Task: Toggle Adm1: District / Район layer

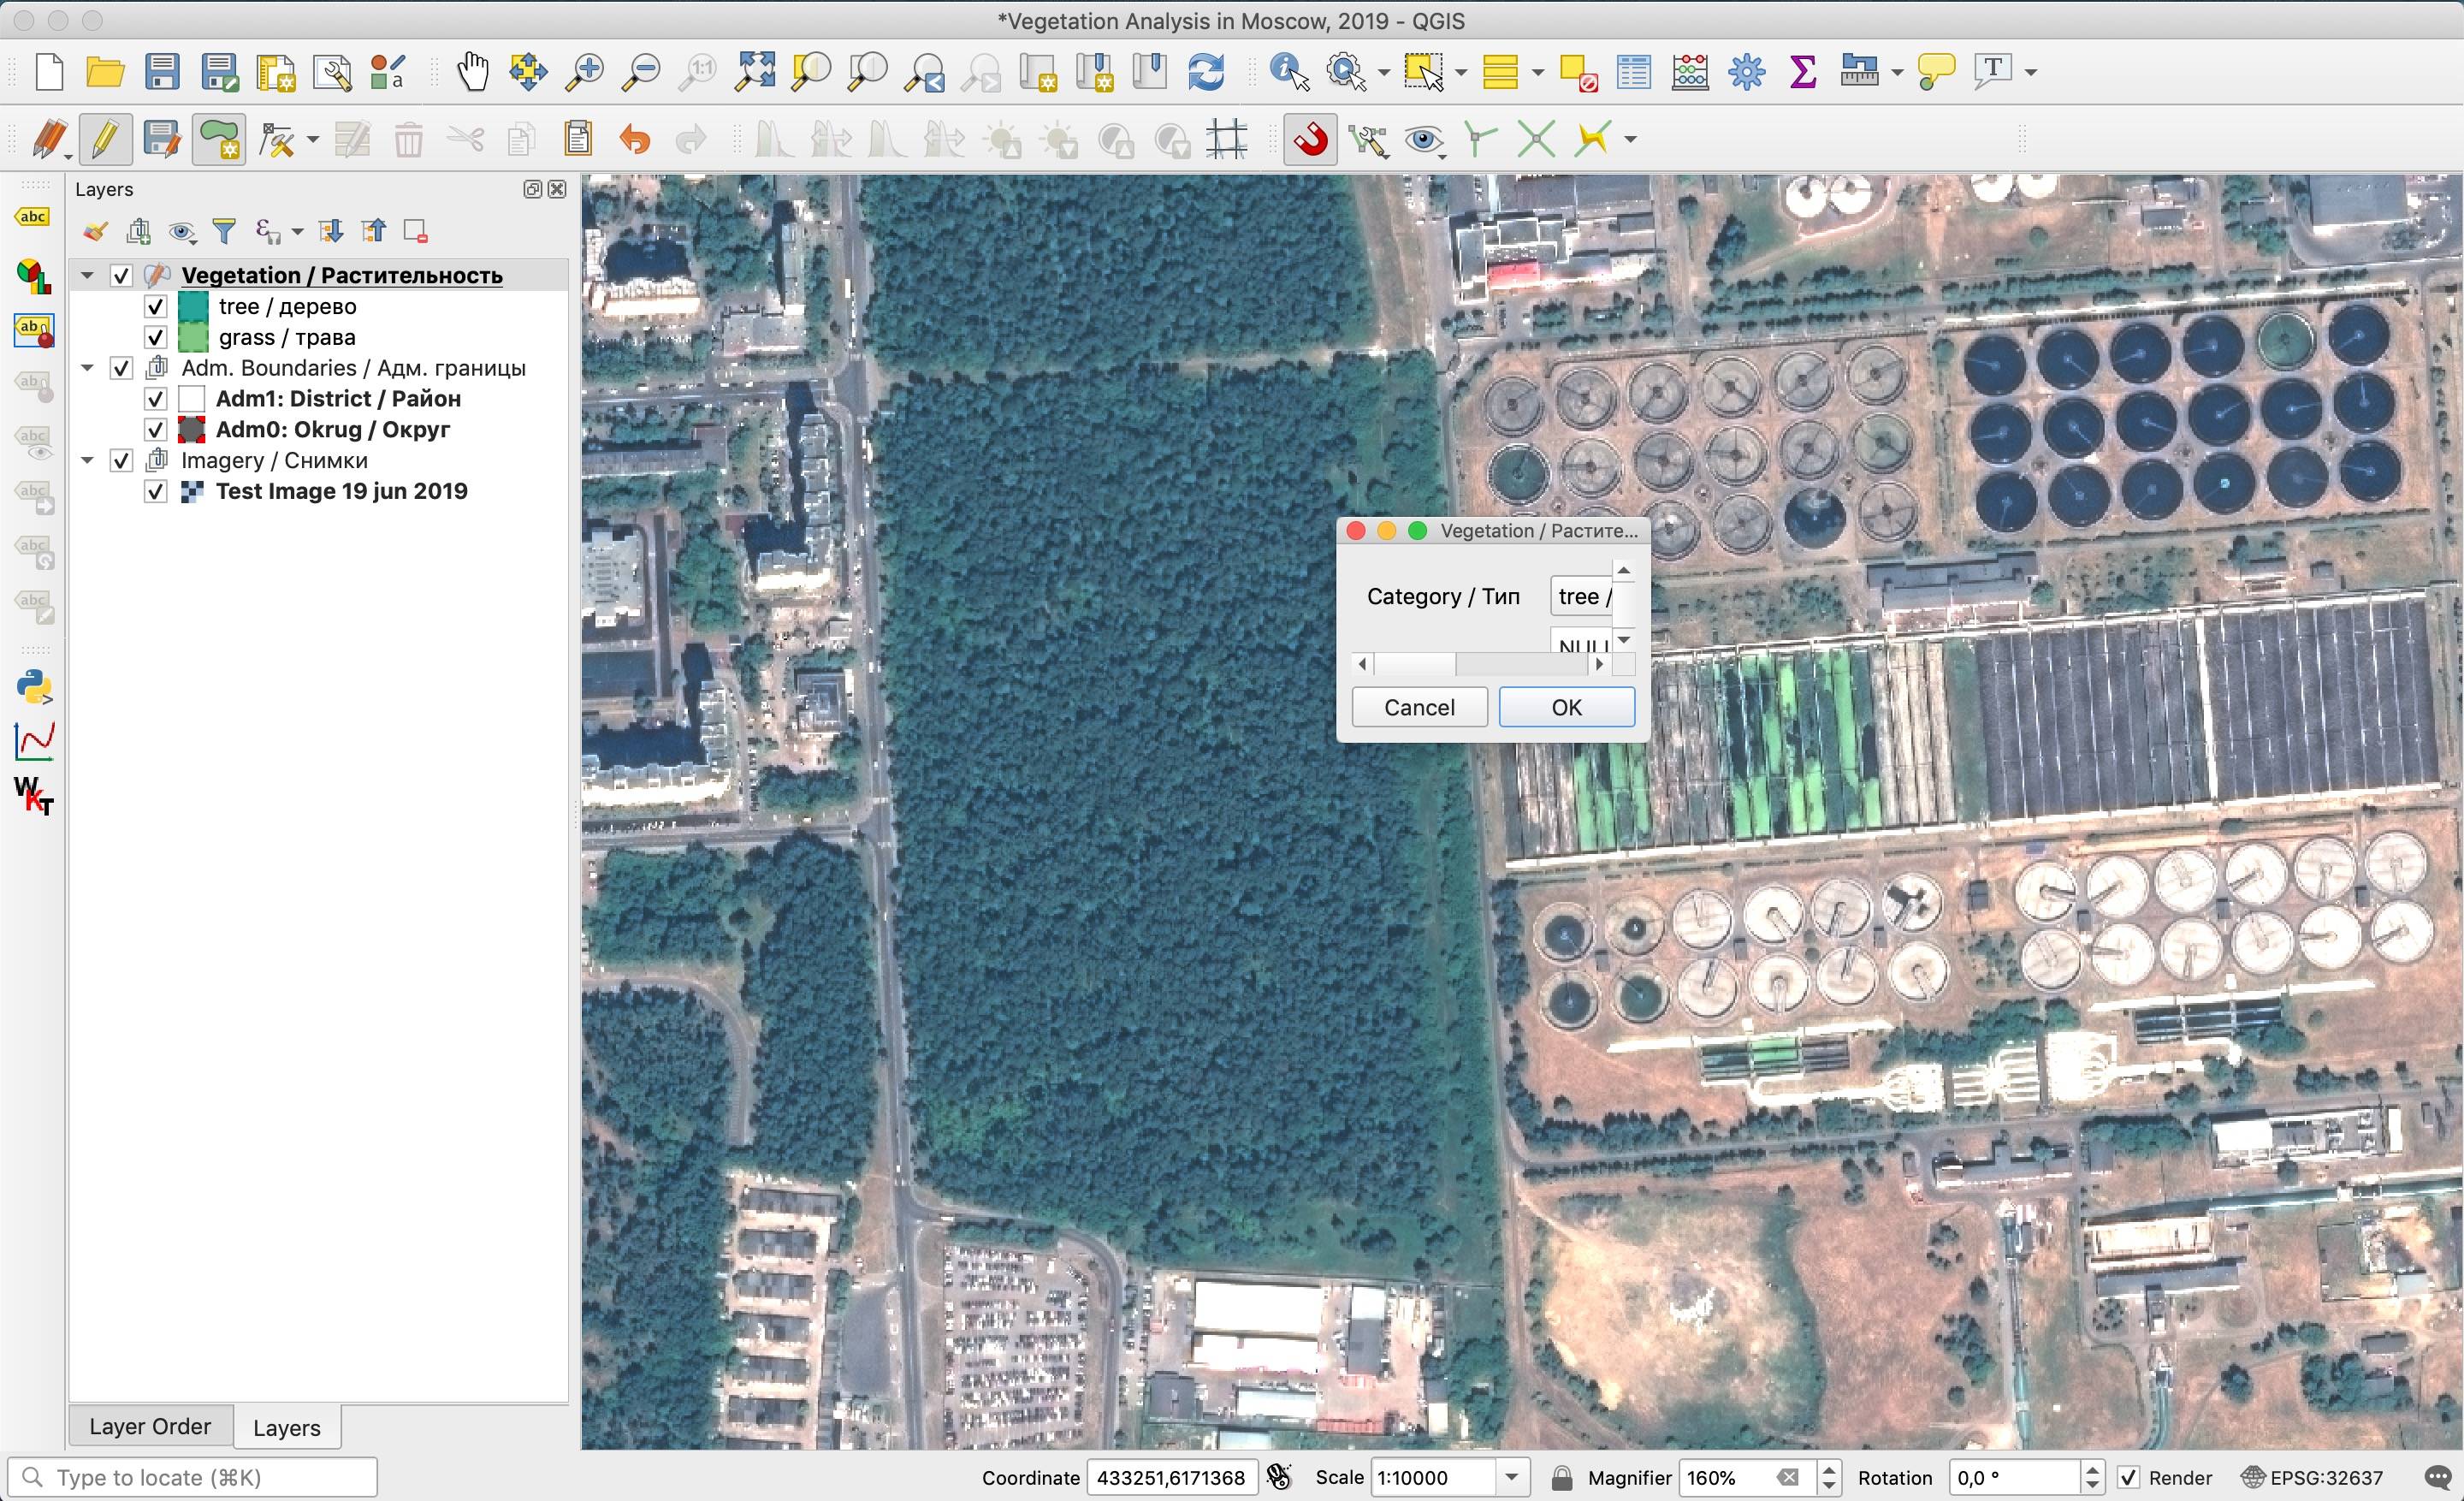Action: tap(155, 400)
